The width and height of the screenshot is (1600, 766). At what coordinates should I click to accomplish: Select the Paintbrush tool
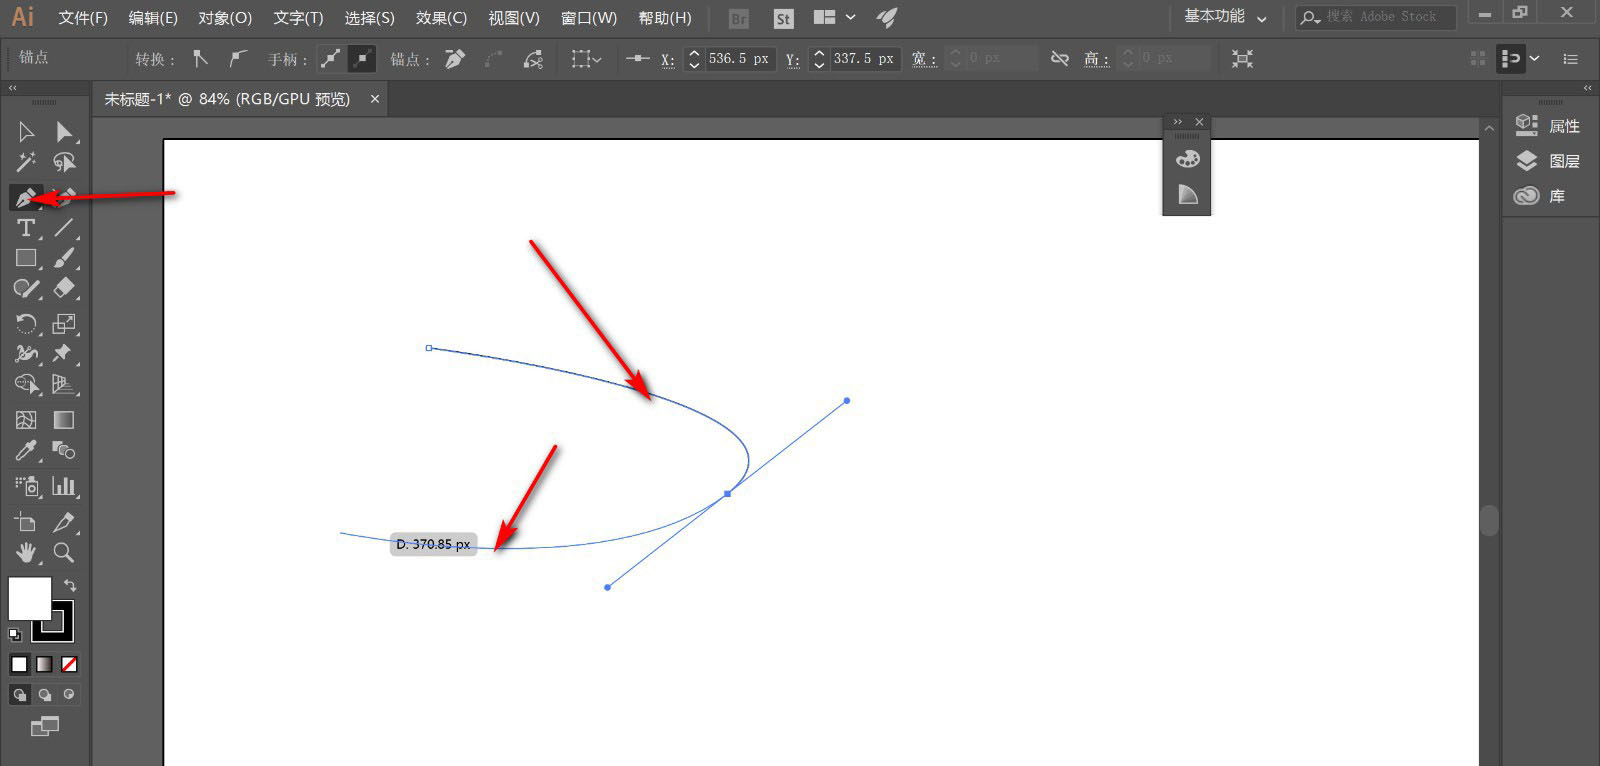[x=64, y=258]
